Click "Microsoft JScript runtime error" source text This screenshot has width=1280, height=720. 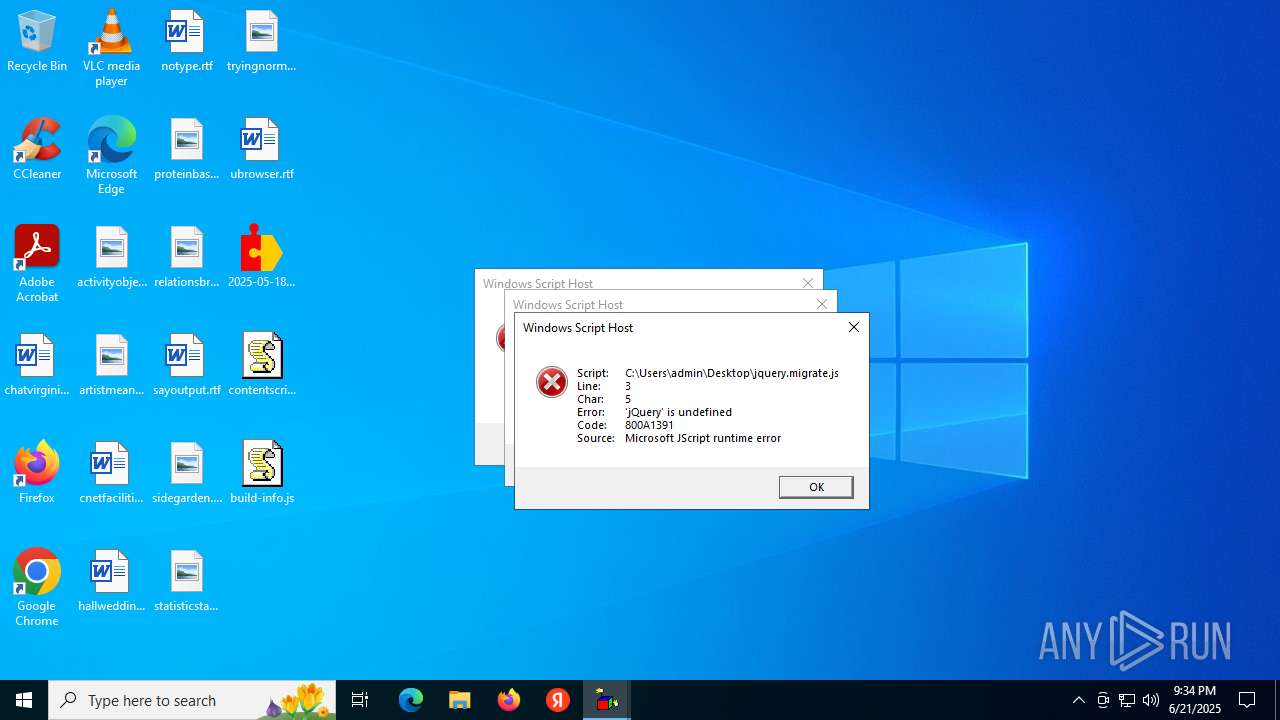[703, 438]
